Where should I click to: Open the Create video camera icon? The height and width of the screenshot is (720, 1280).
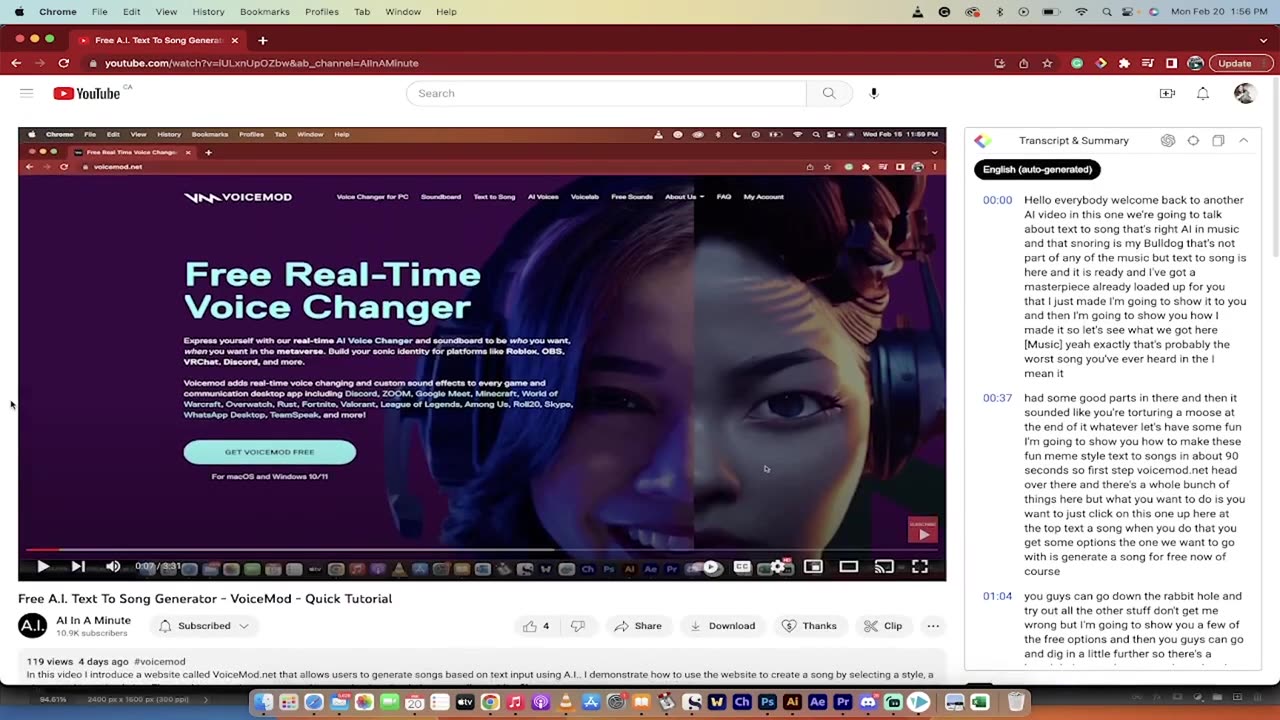(1167, 93)
